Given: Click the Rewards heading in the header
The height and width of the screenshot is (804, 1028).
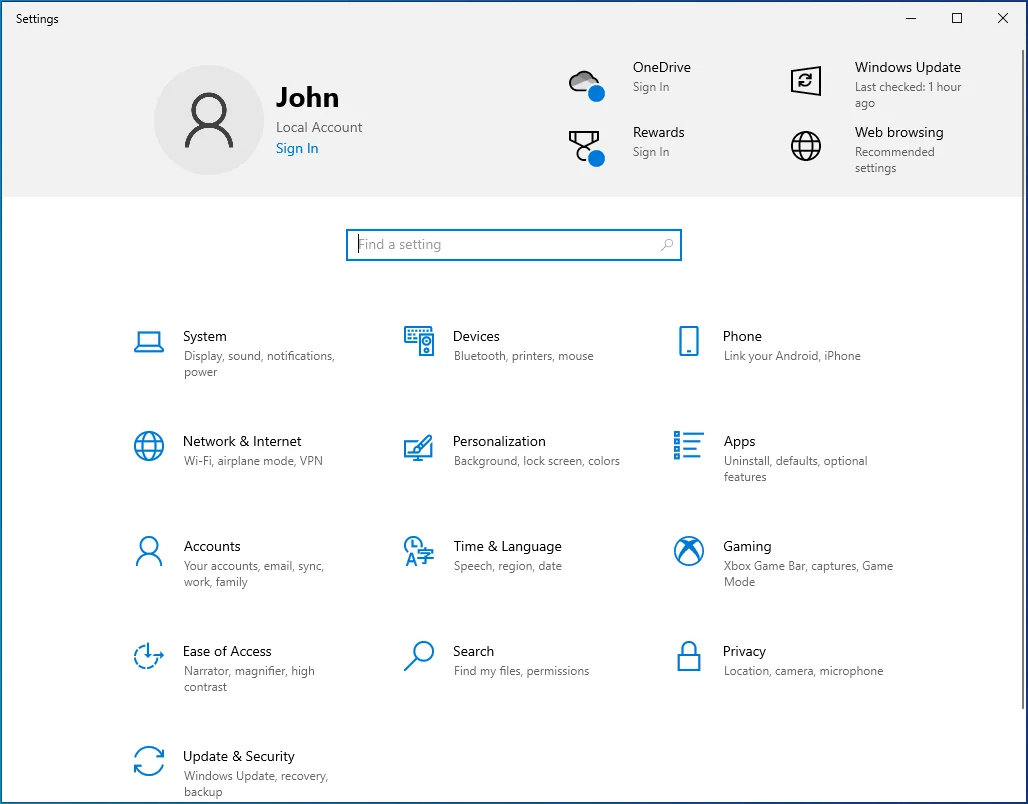Looking at the screenshot, I should point(658,132).
